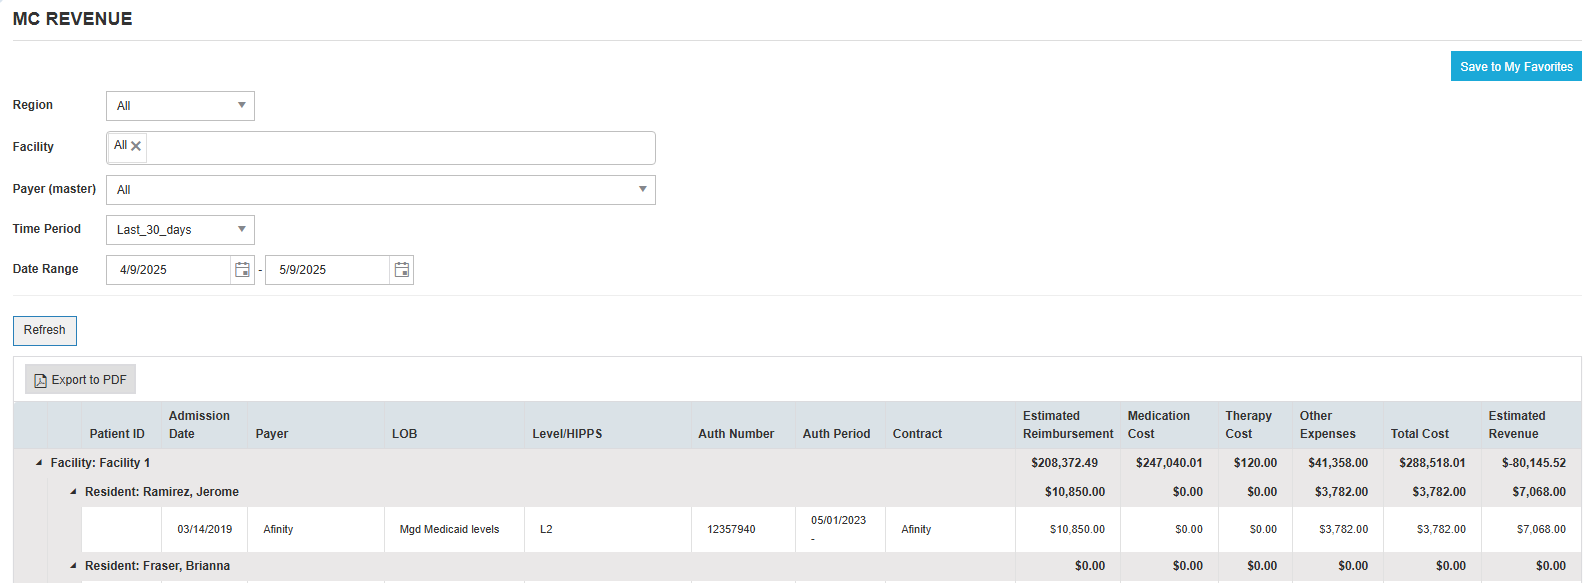The image size is (1589, 583).
Task: Click the PDF icon on Export button
Action: click(x=41, y=380)
